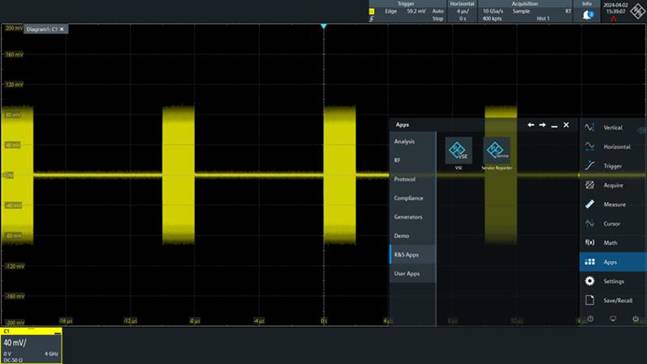The width and height of the screenshot is (647, 364).
Task: Select the Measure ruler icon
Action: click(x=590, y=204)
